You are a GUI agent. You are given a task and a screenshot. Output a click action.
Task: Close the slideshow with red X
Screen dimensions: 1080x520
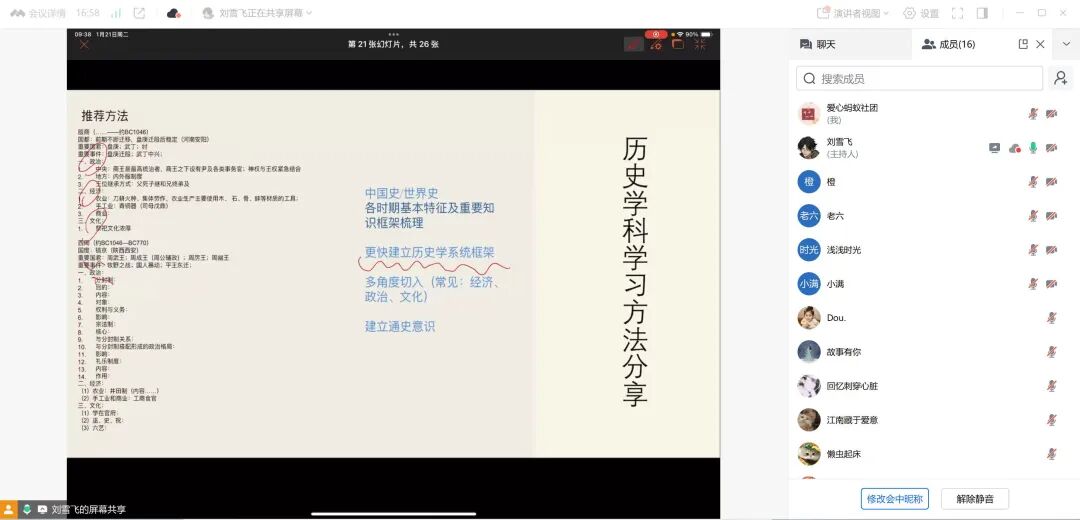point(84,45)
